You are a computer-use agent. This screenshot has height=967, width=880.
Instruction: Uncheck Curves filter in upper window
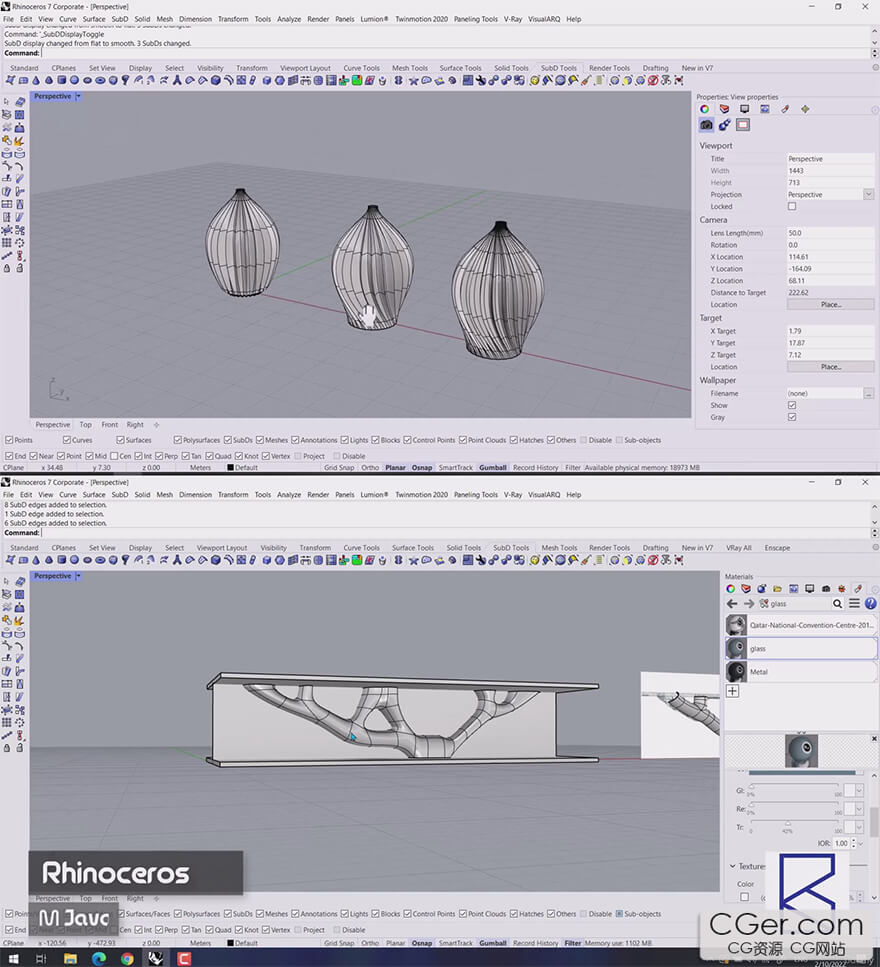pyautogui.click(x=67, y=440)
